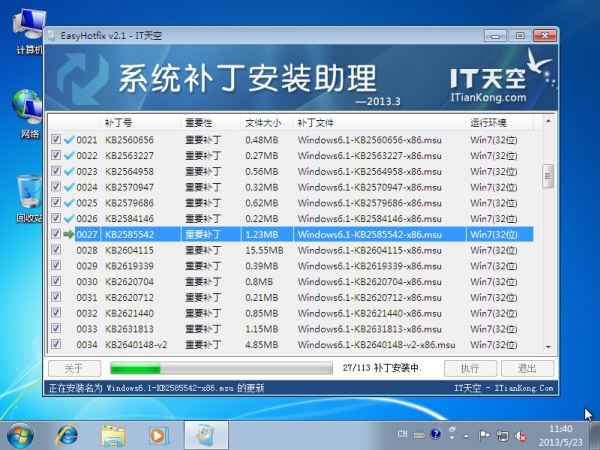600x450 pixels.
Task: Open the Windows Start menu orb
Action: (20, 435)
